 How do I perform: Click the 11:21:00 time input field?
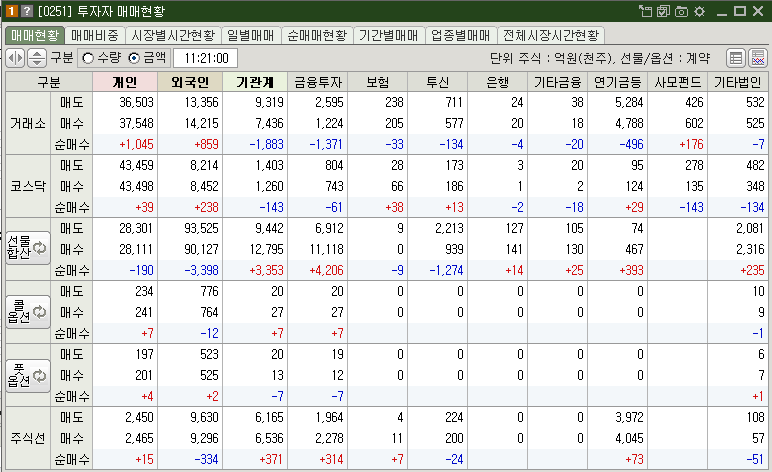pos(206,58)
